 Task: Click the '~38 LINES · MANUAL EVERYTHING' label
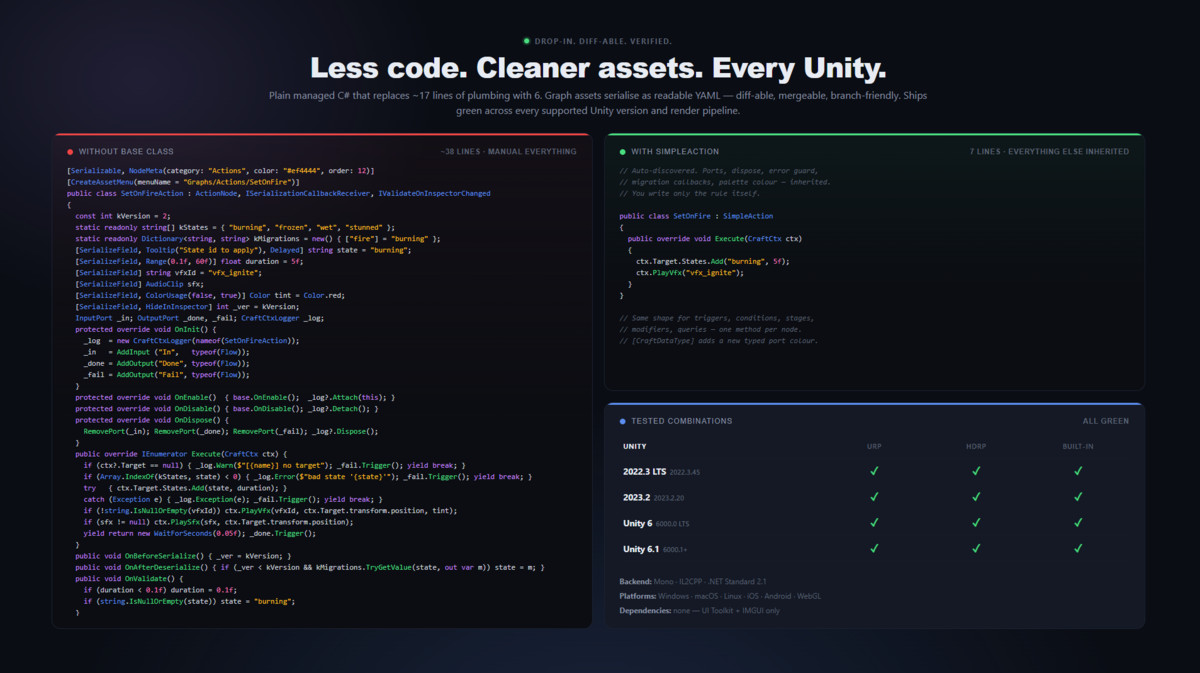point(508,152)
